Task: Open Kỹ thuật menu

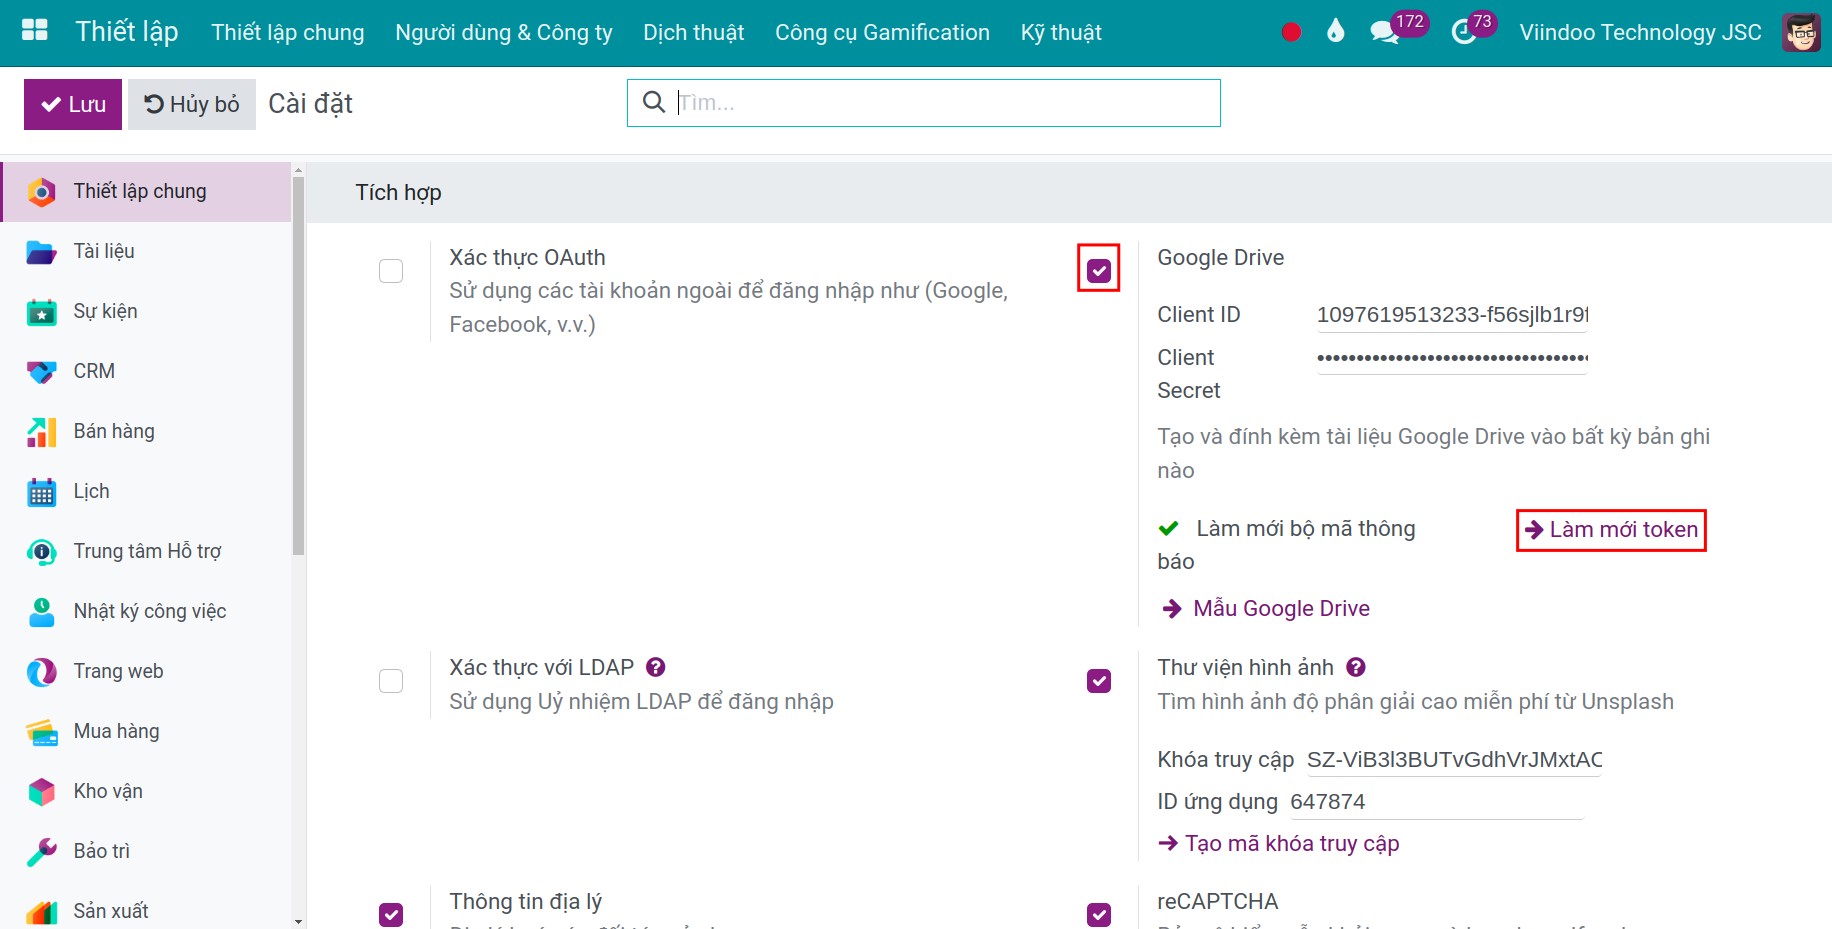Action: [1061, 32]
